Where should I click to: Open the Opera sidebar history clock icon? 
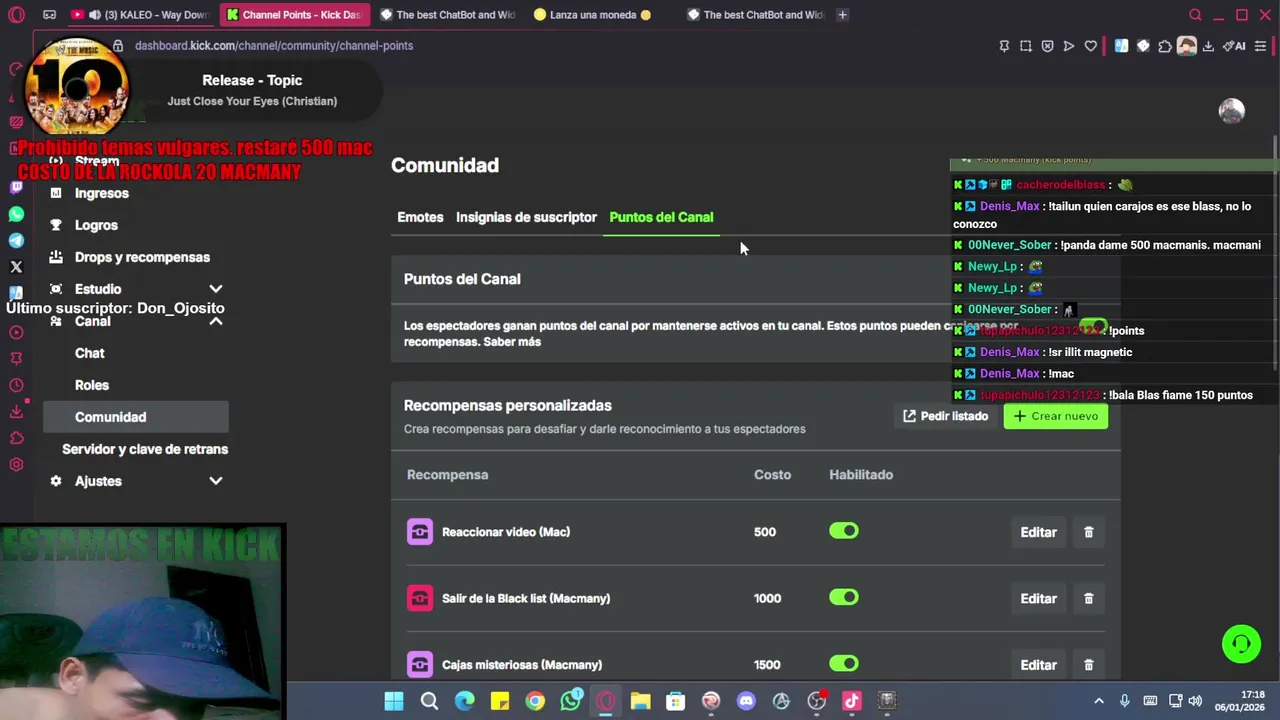(x=16, y=385)
